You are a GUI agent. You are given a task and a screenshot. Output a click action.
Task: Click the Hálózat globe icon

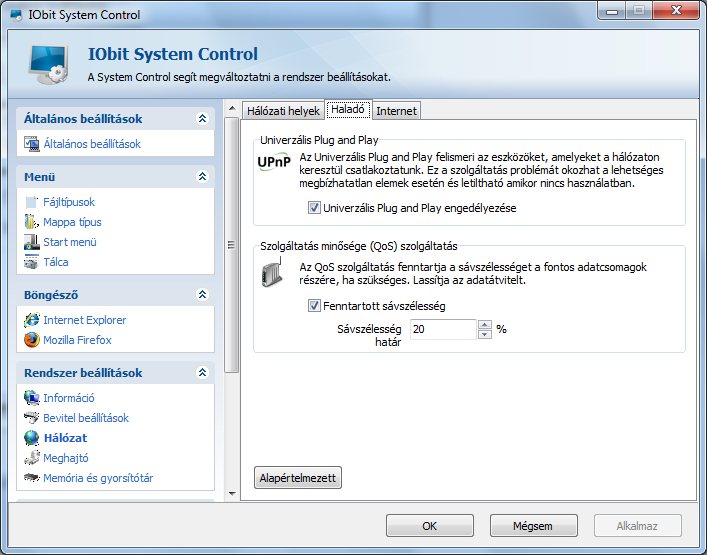click(32, 438)
